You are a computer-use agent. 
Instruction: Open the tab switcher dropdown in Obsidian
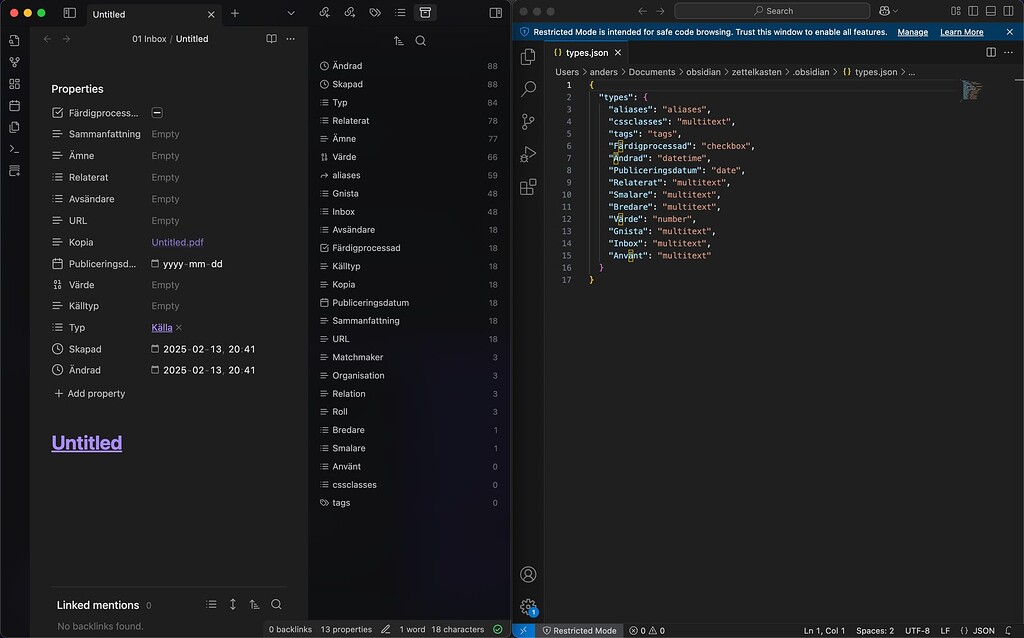[291, 12]
